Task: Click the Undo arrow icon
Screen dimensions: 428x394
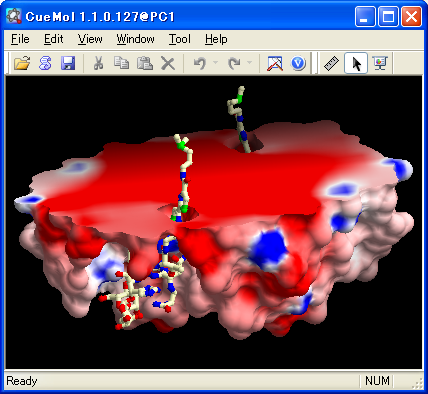Action: (200, 63)
